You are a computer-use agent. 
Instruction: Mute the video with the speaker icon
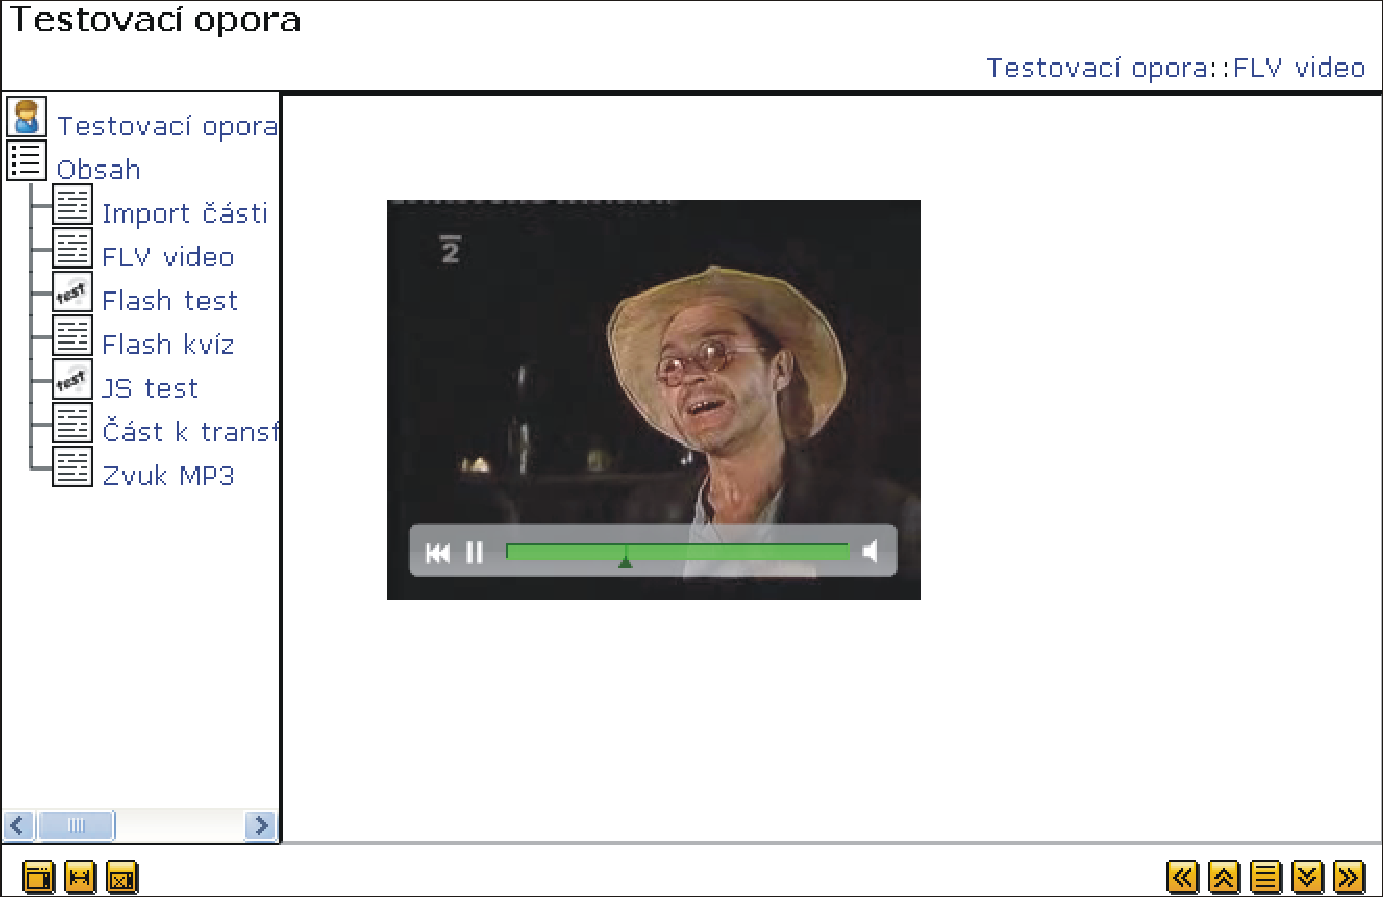click(x=871, y=551)
